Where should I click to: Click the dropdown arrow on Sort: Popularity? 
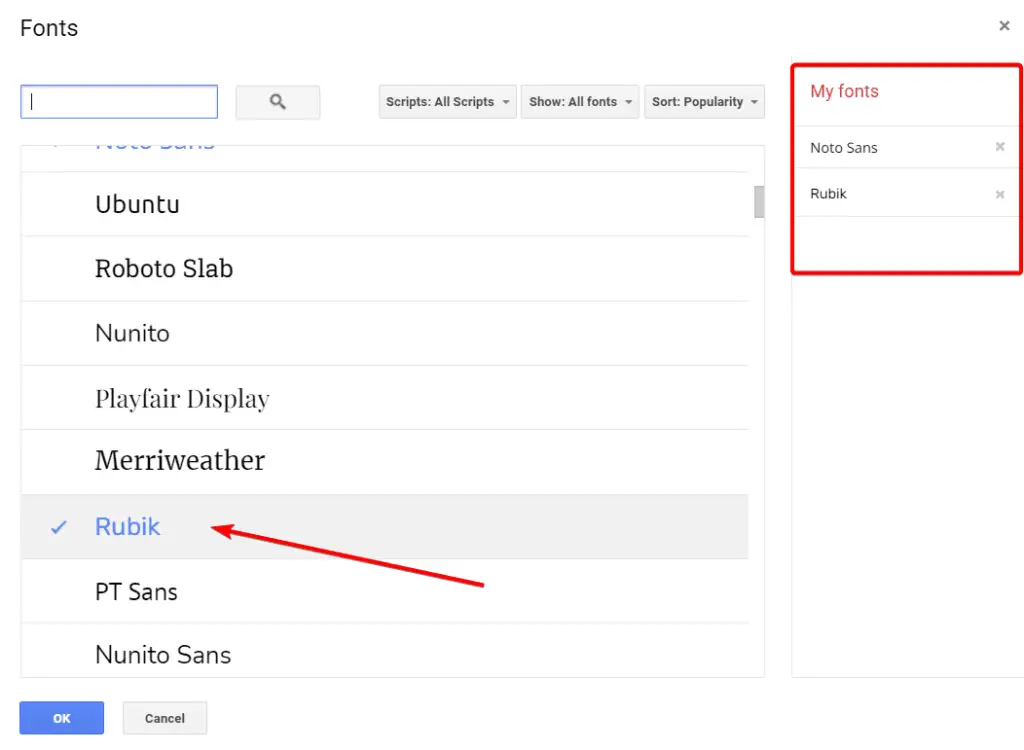757,101
